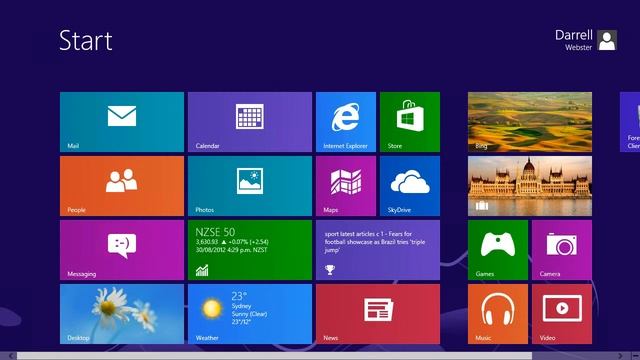The height and width of the screenshot is (360, 640).
Task: Open the Messaging tile
Action: [x=122, y=250]
